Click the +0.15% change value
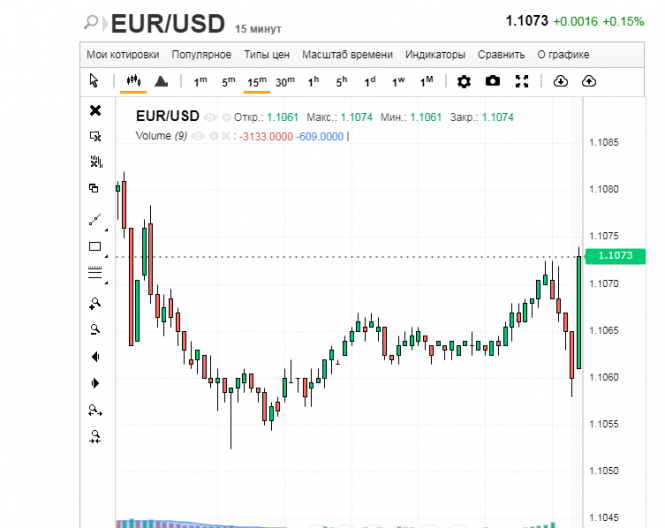 click(x=623, y=21)
